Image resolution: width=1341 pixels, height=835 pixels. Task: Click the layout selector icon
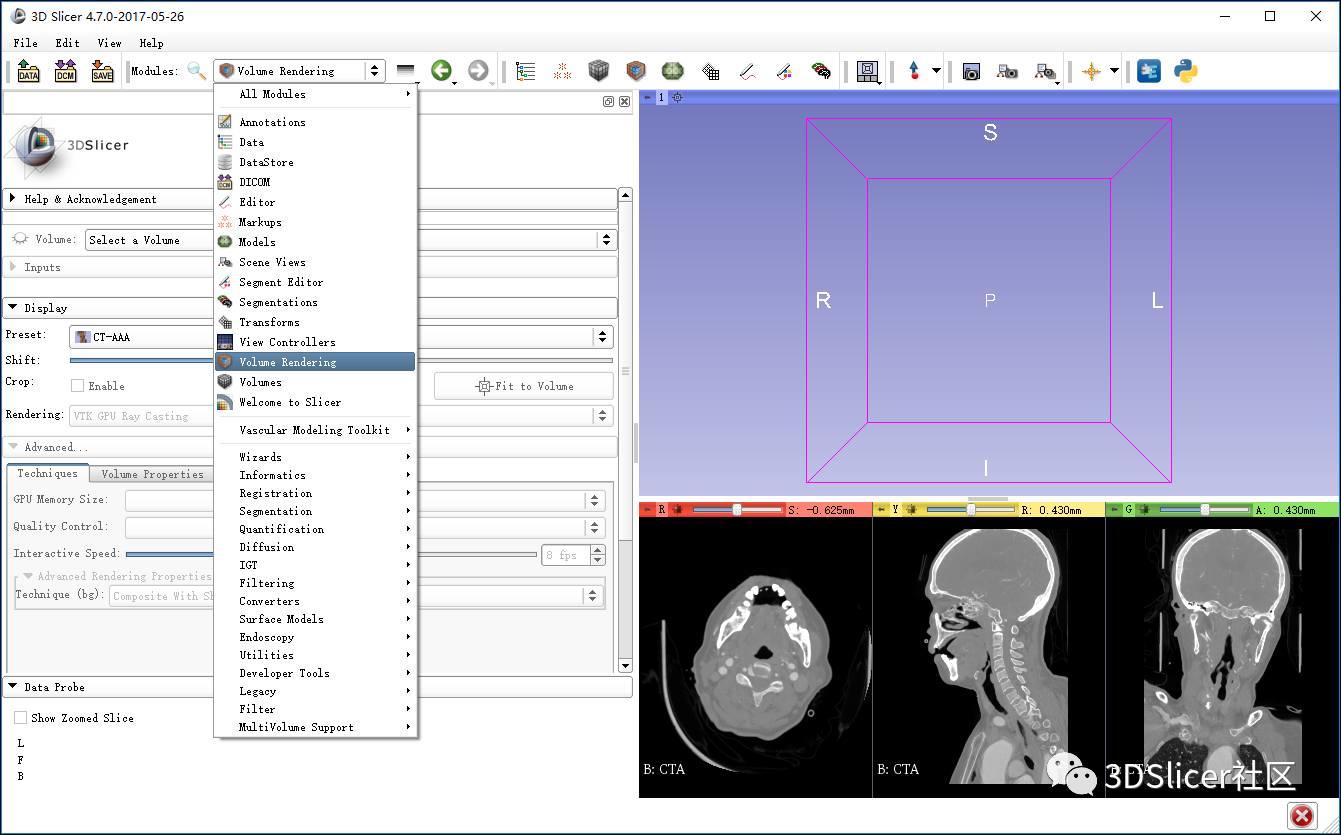pyautogui.click(x=868, y=71)
